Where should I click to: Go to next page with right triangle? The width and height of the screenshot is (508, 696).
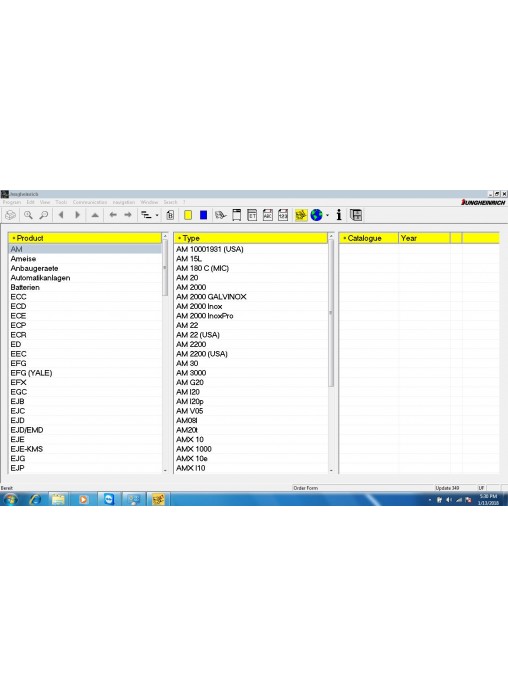[77, 215]
